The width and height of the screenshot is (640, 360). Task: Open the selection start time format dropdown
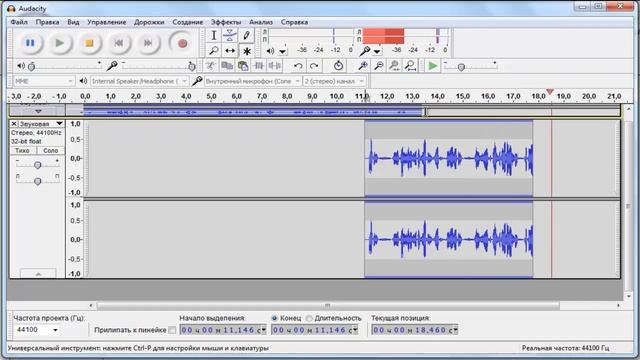pyautogui.click(x=264, y=329)
